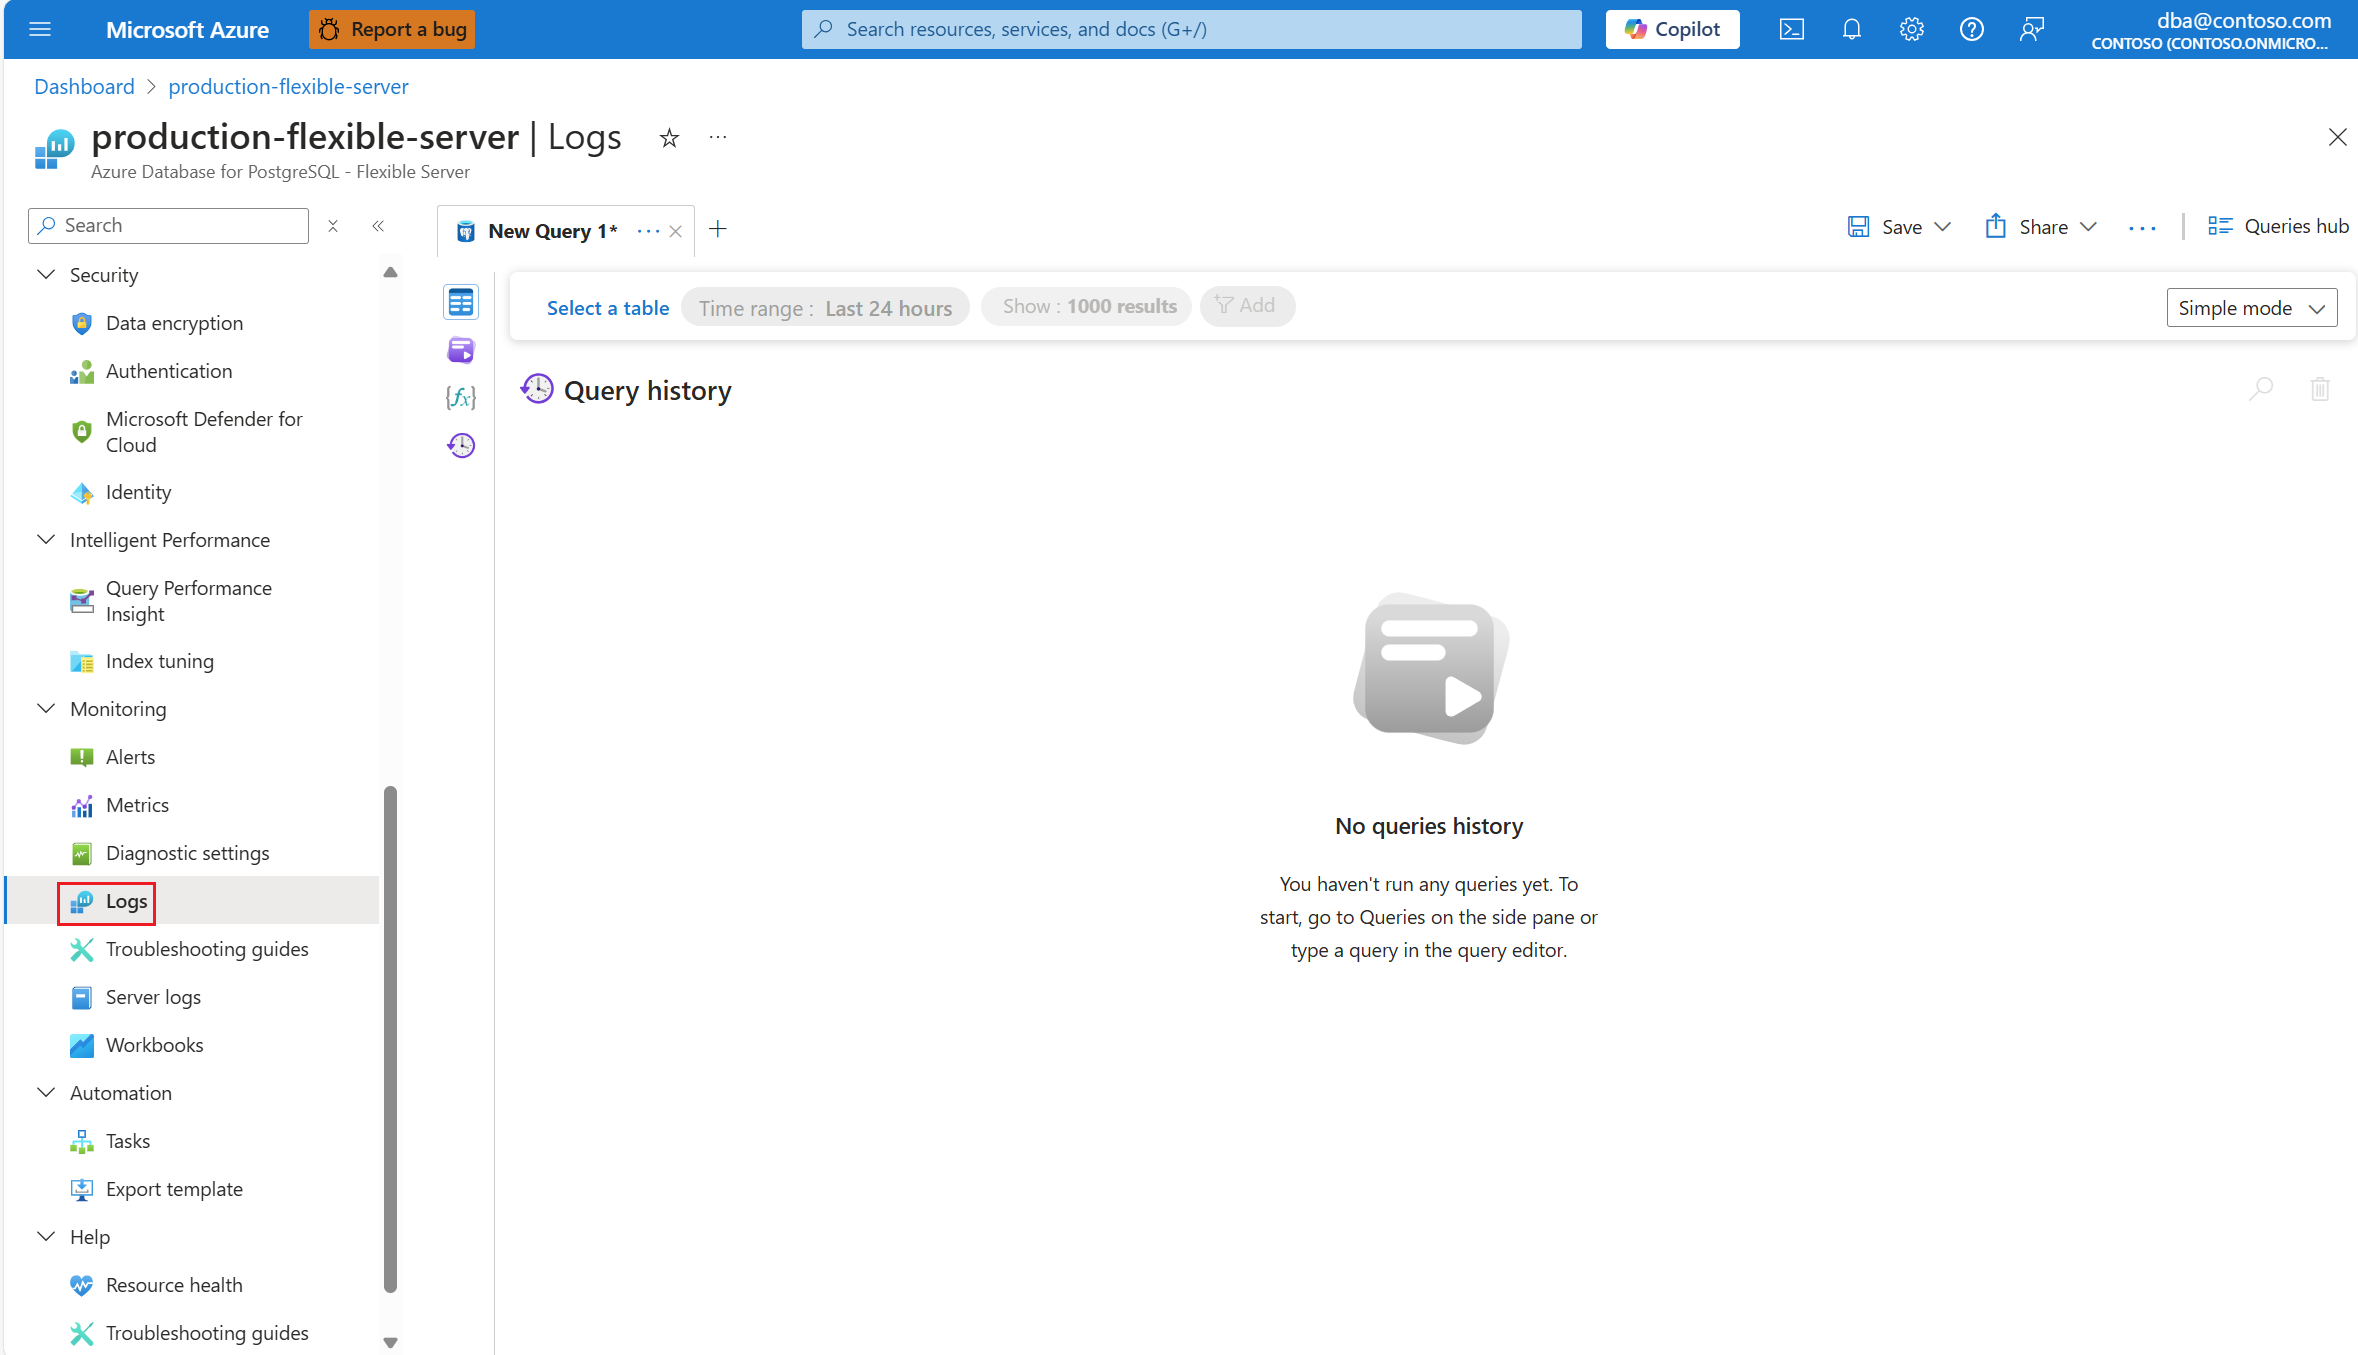Open the Tables side pane icon
The image size is (2358, 1355).
pos(461,302)
